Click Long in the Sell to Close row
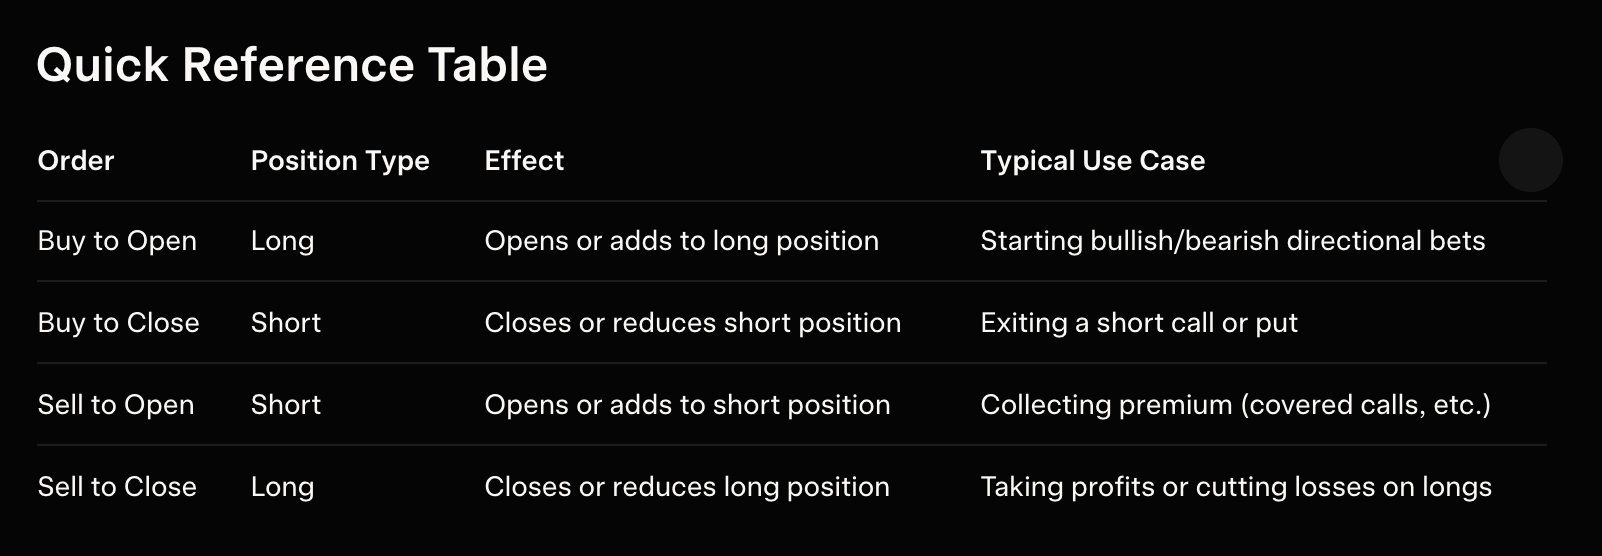The height and width of the screenshot is (556, 1602). coord(282,487)
